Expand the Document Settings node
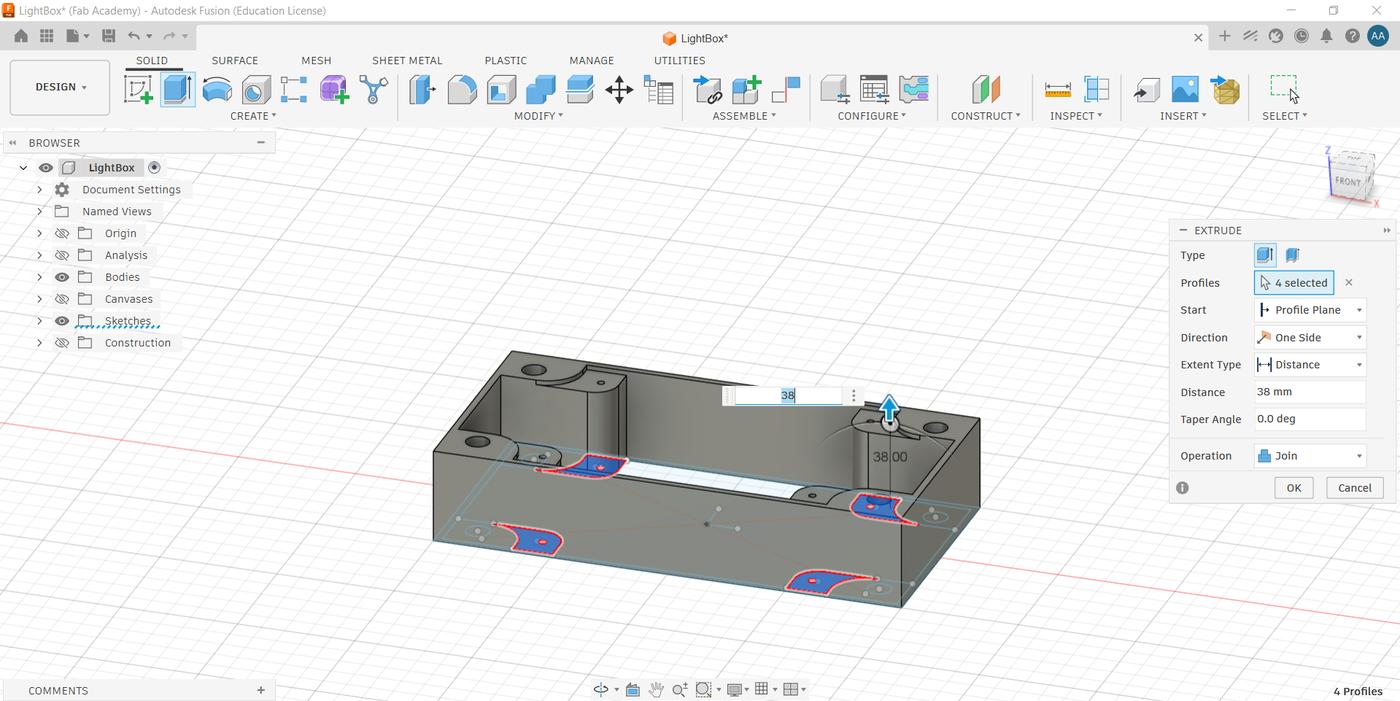The width and height of the screenshot is (1400, 701). click(39, 190)
